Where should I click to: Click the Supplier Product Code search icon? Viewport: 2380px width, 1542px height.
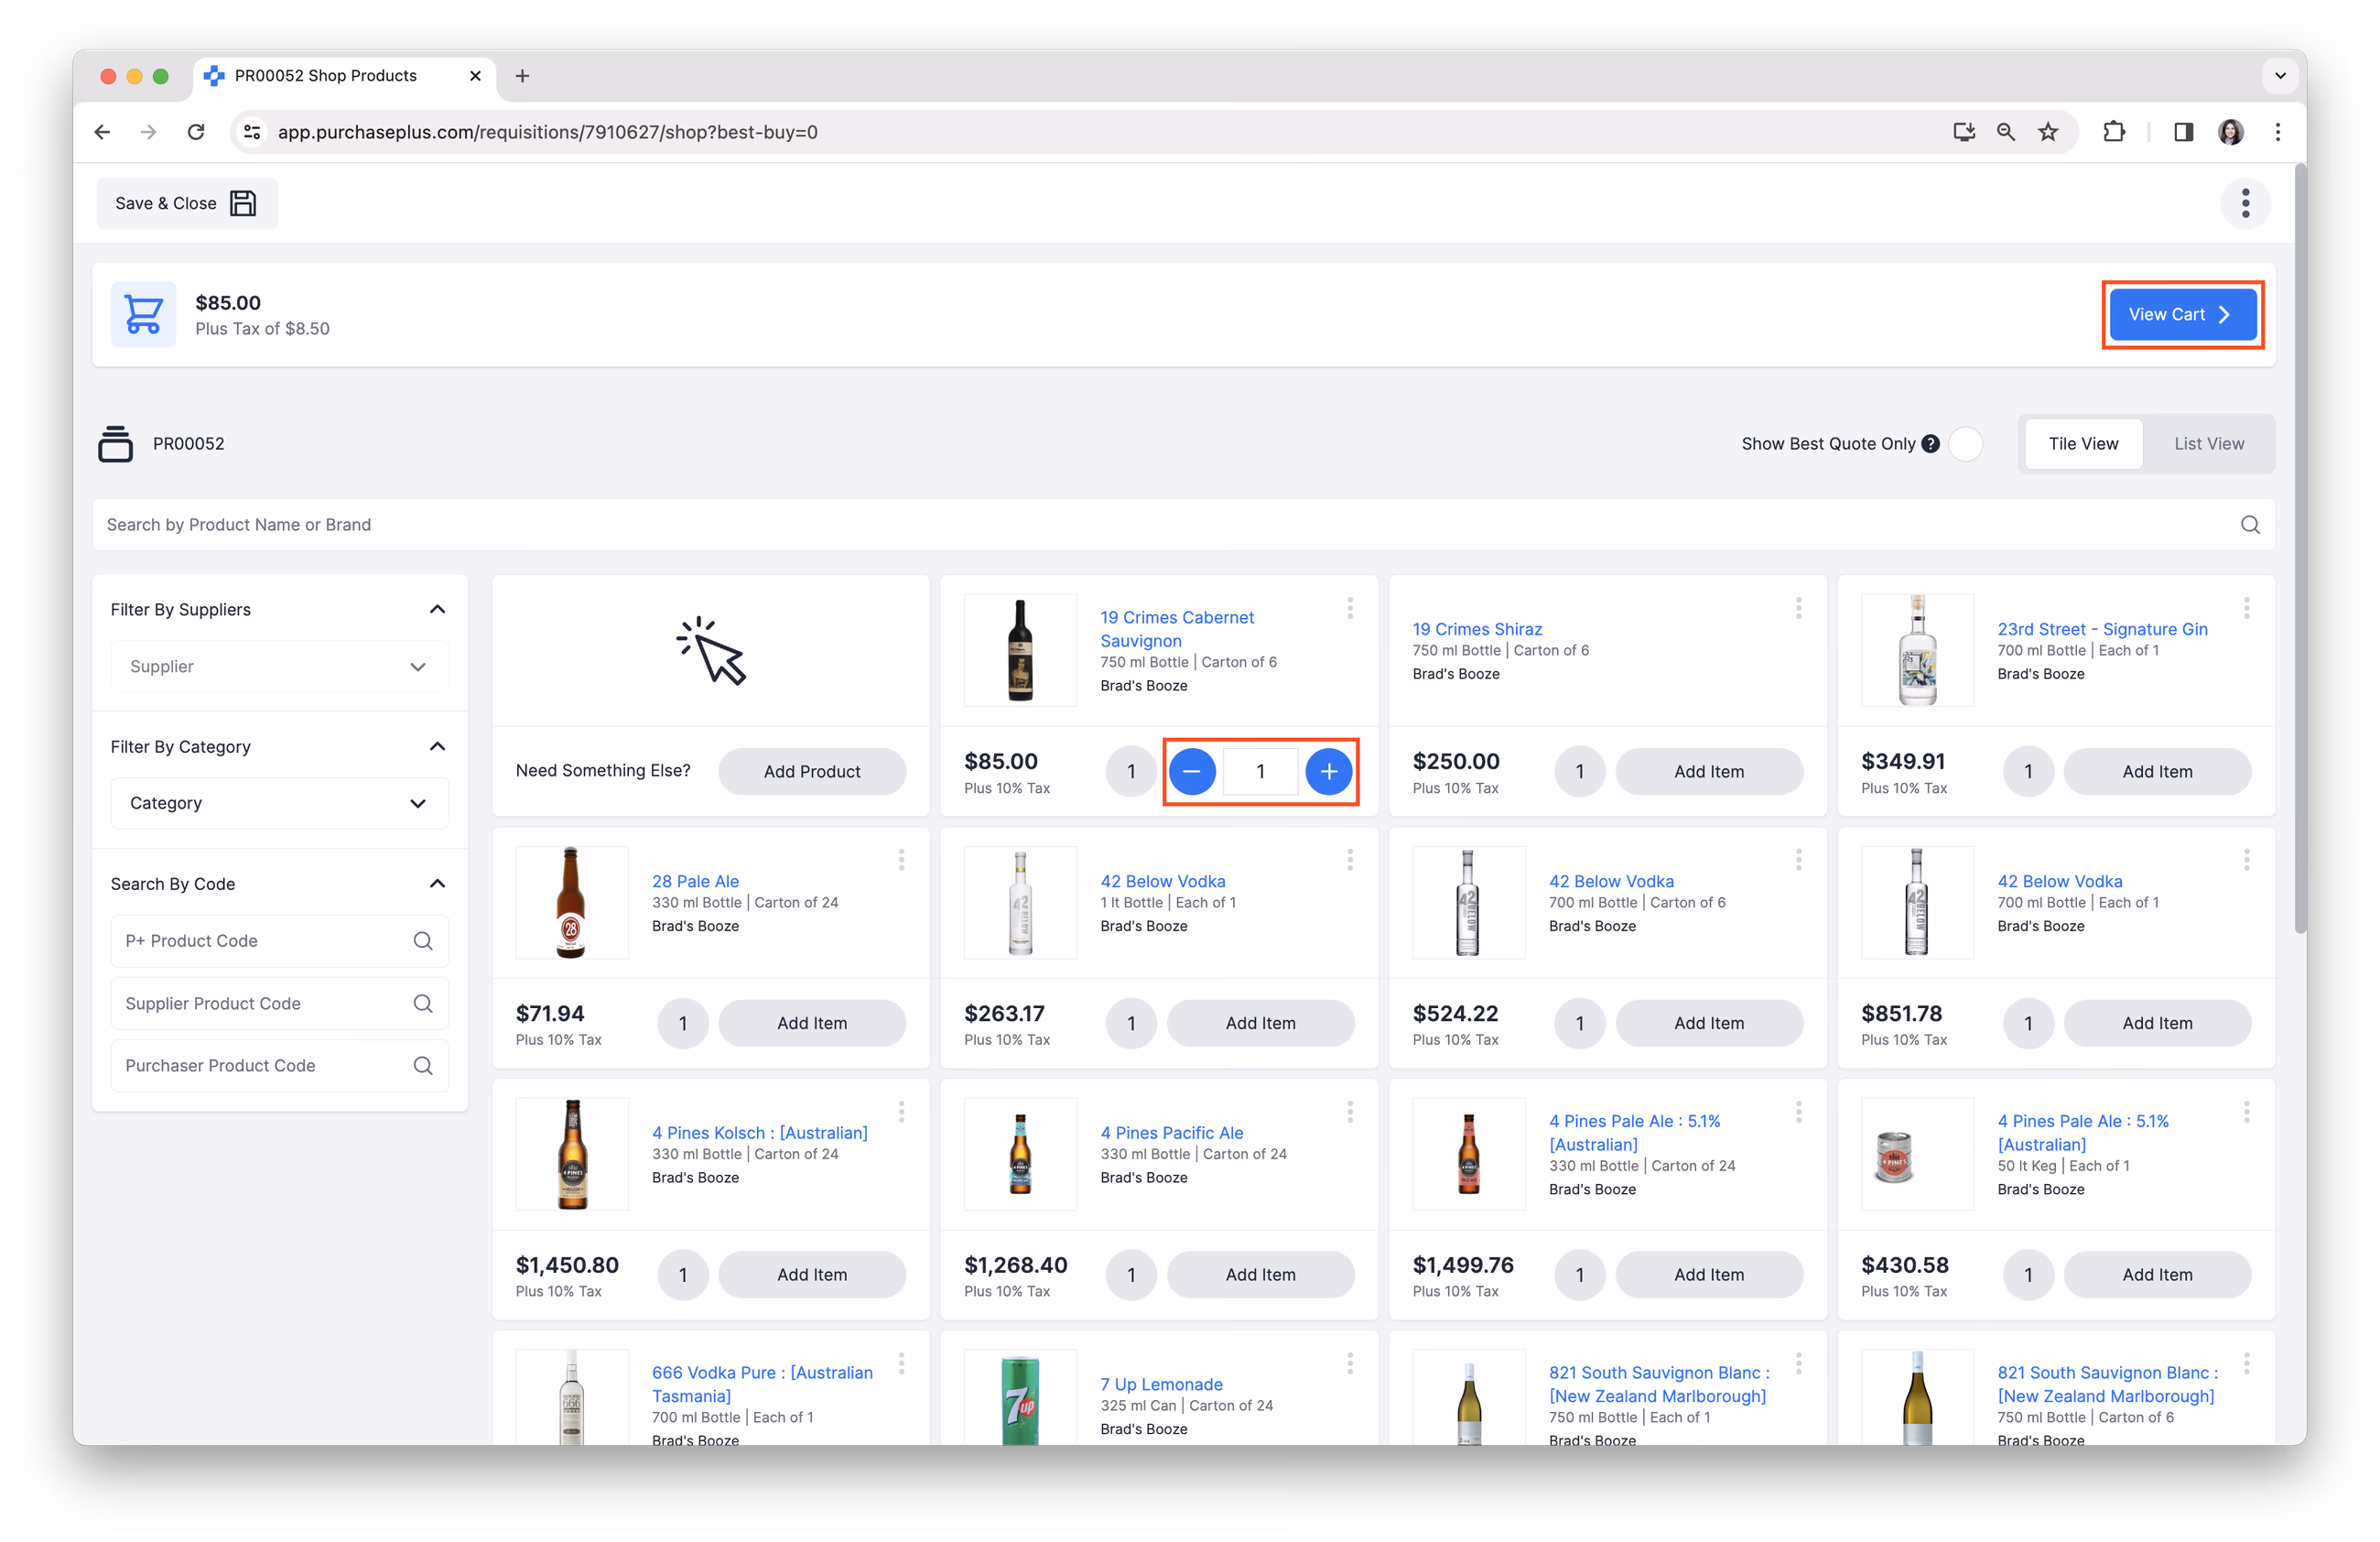click(423, 1003)
